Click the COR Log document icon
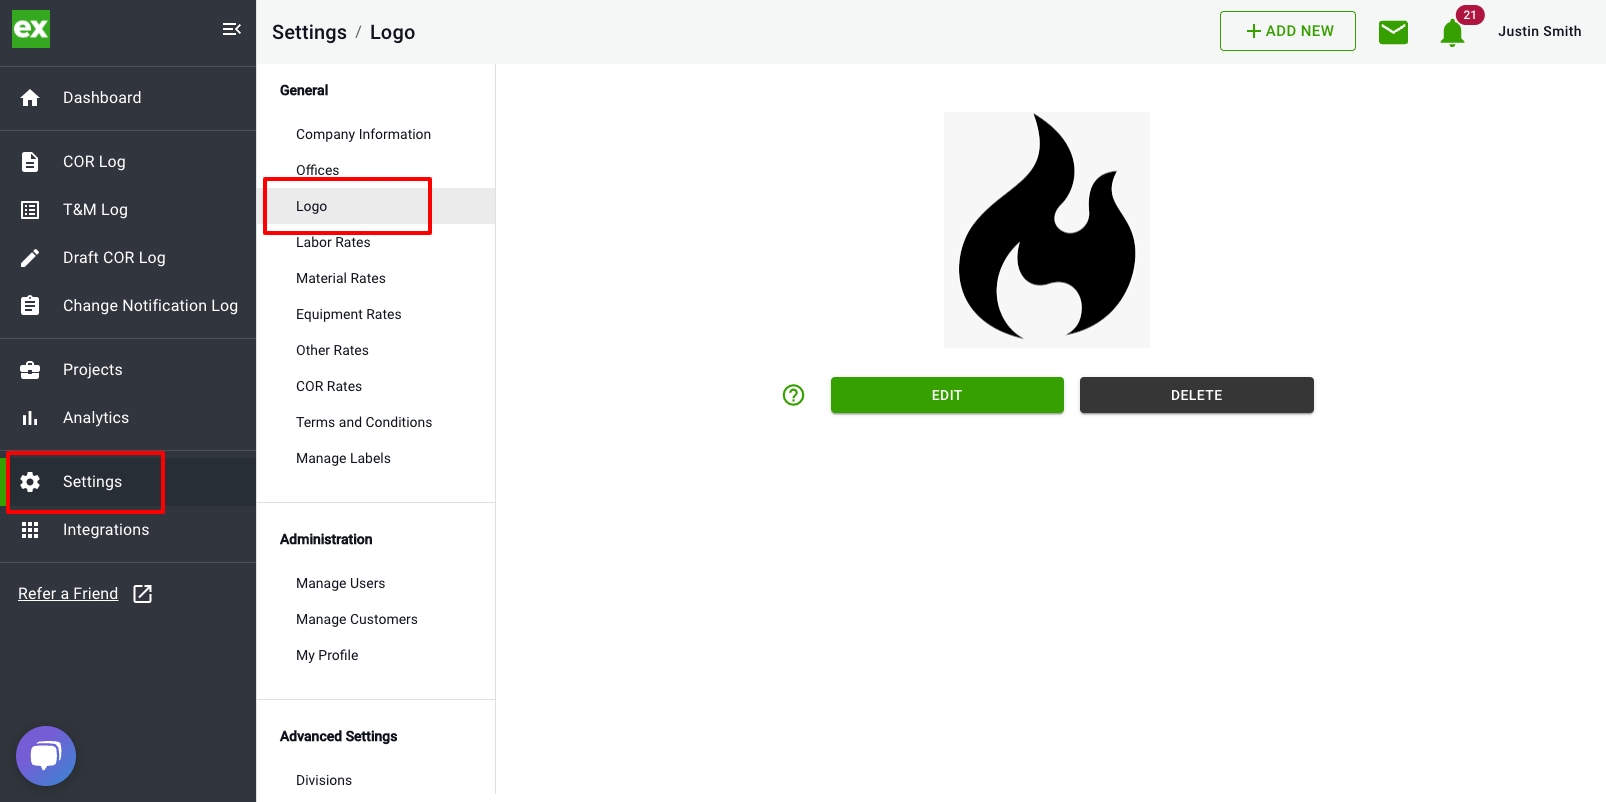 (30, 162)
